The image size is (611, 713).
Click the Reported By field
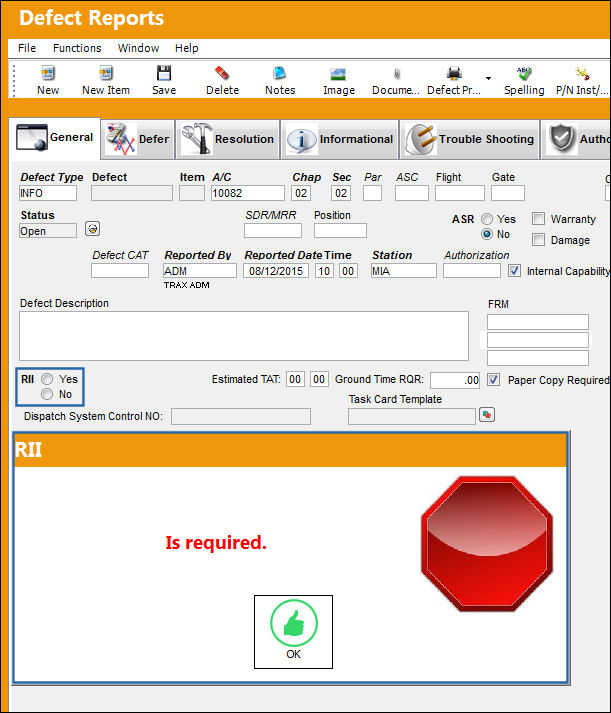point(200,271)
